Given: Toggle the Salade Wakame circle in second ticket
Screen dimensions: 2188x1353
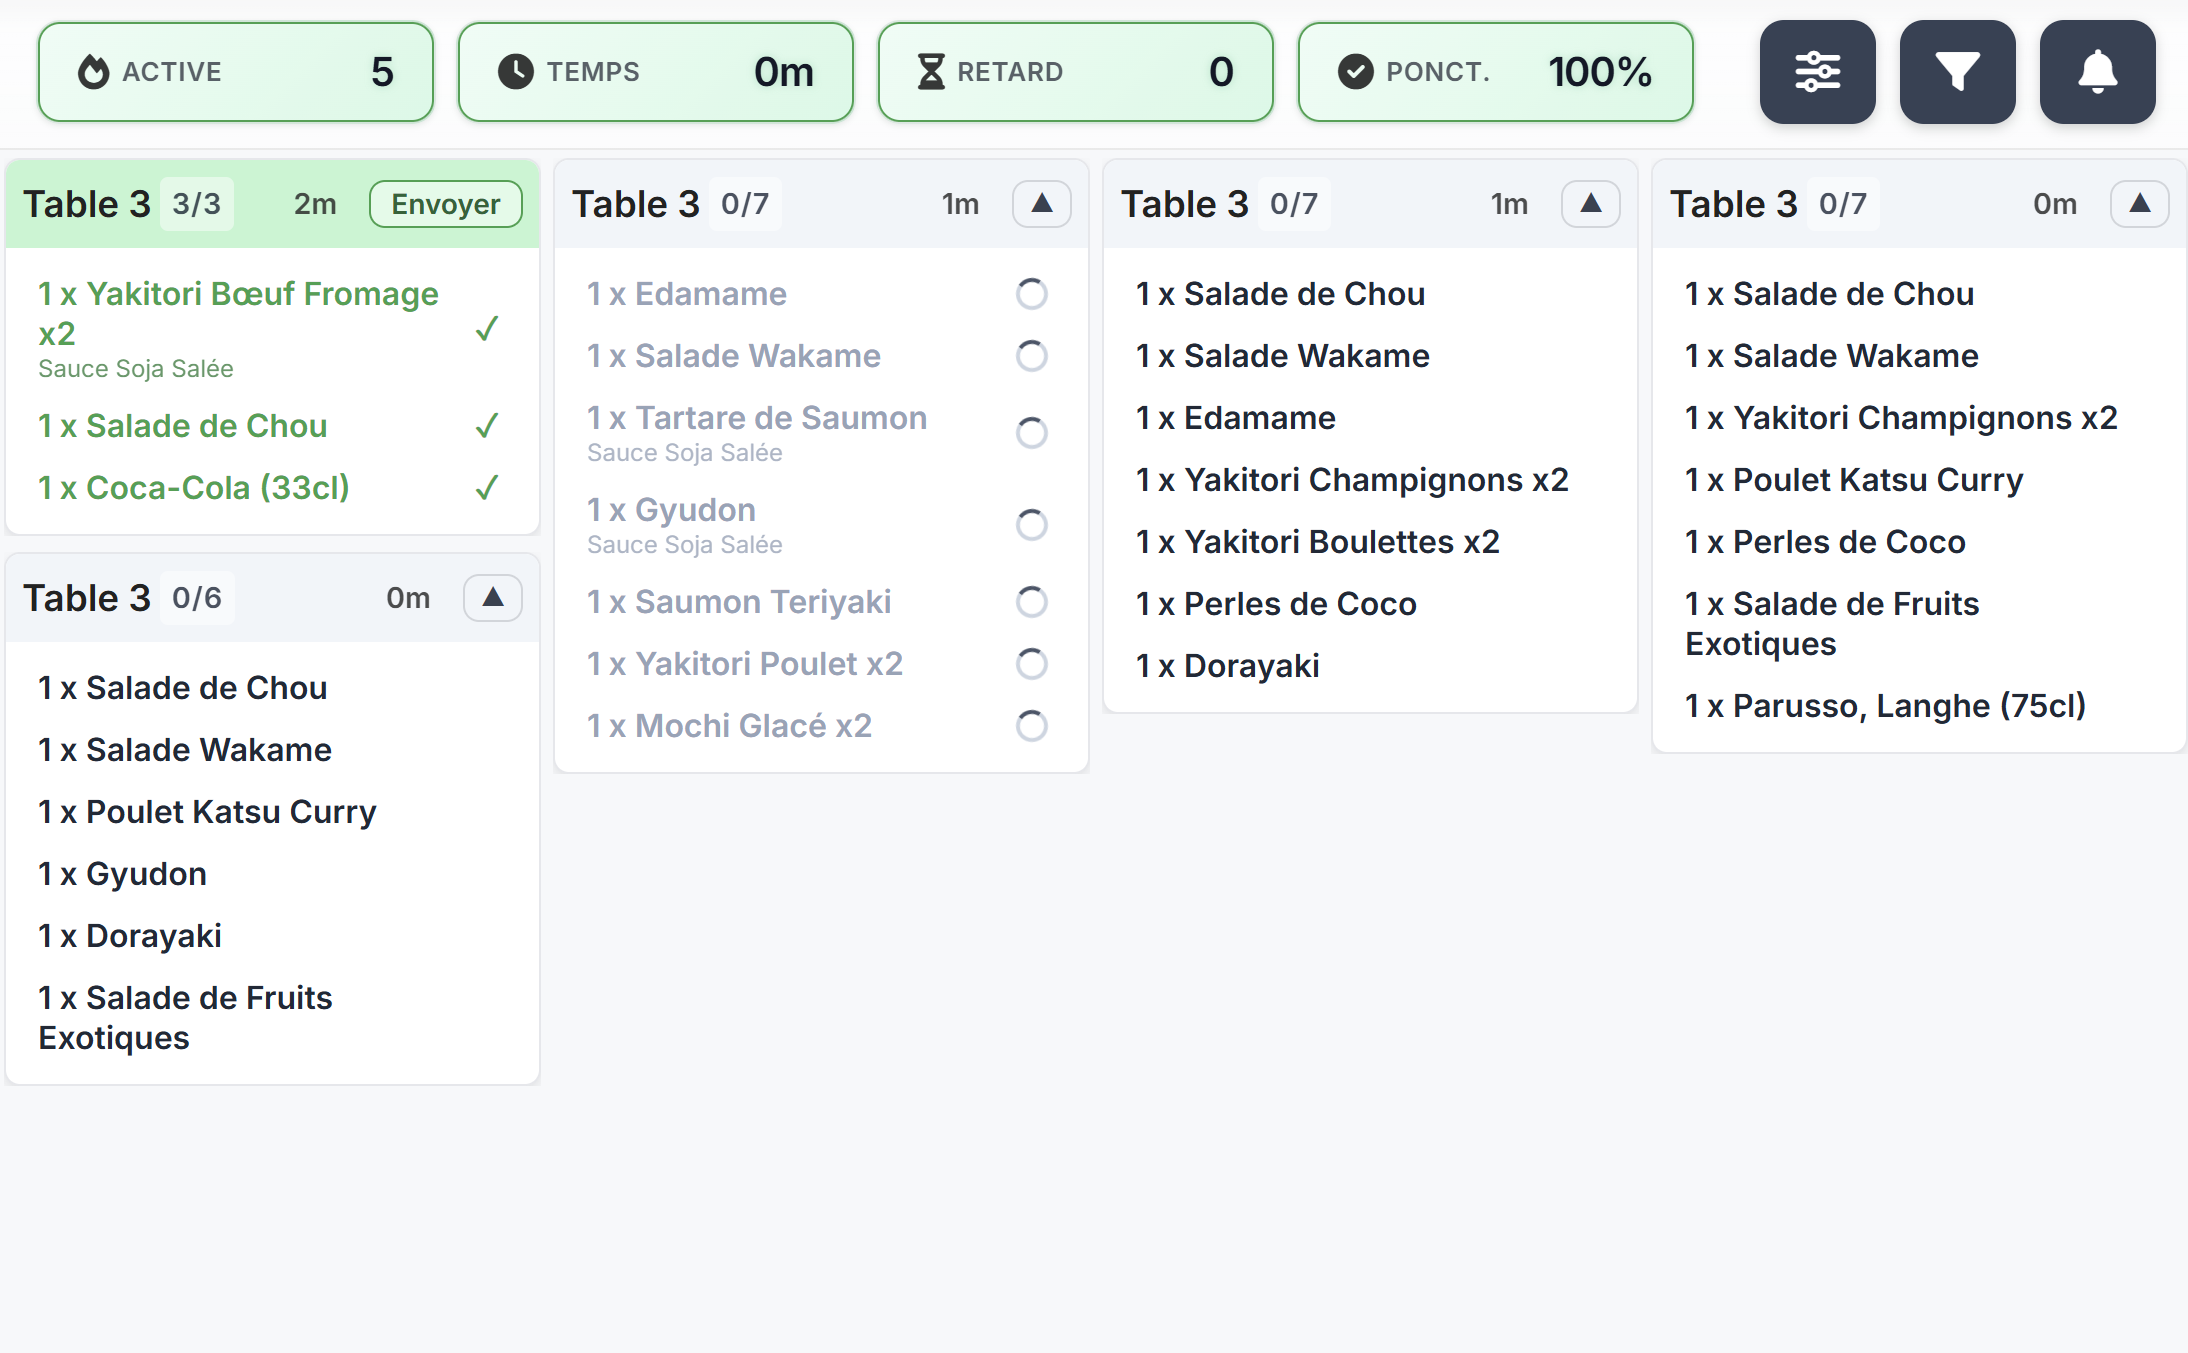Looking at the screenshot, I should tap(1031, 355).
